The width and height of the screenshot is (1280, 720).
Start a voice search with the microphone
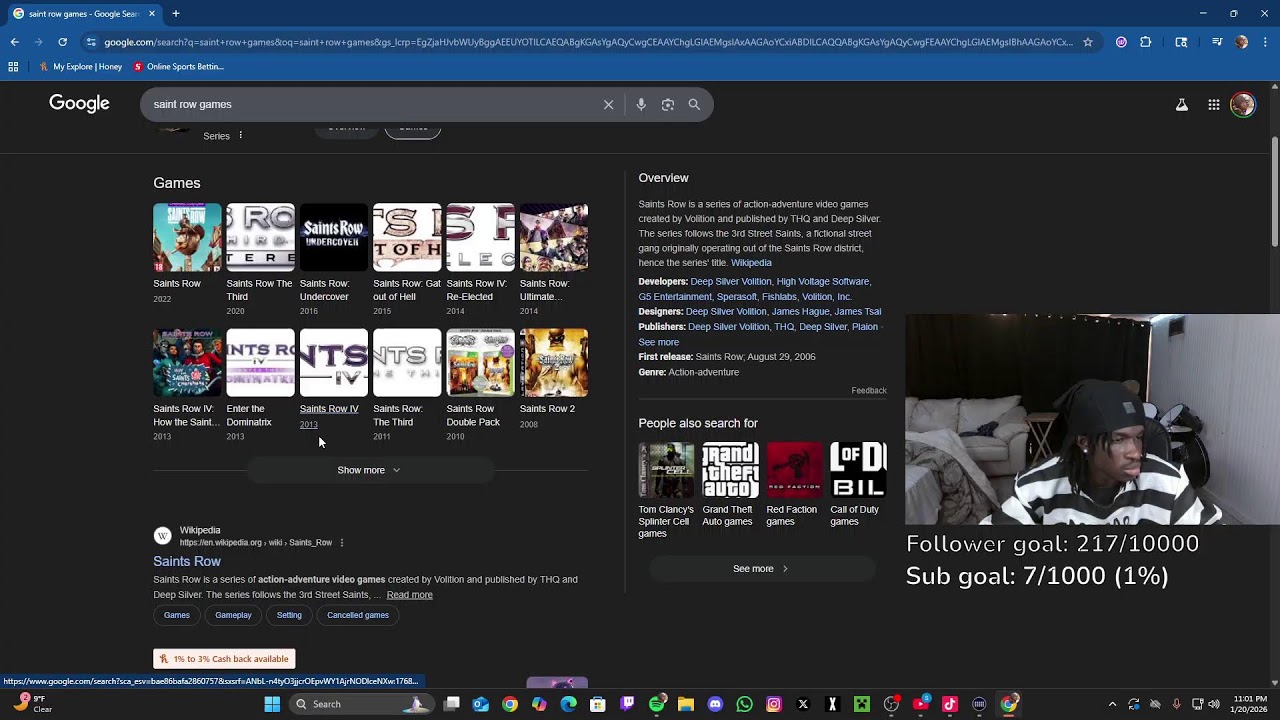[x=641, y=104]
